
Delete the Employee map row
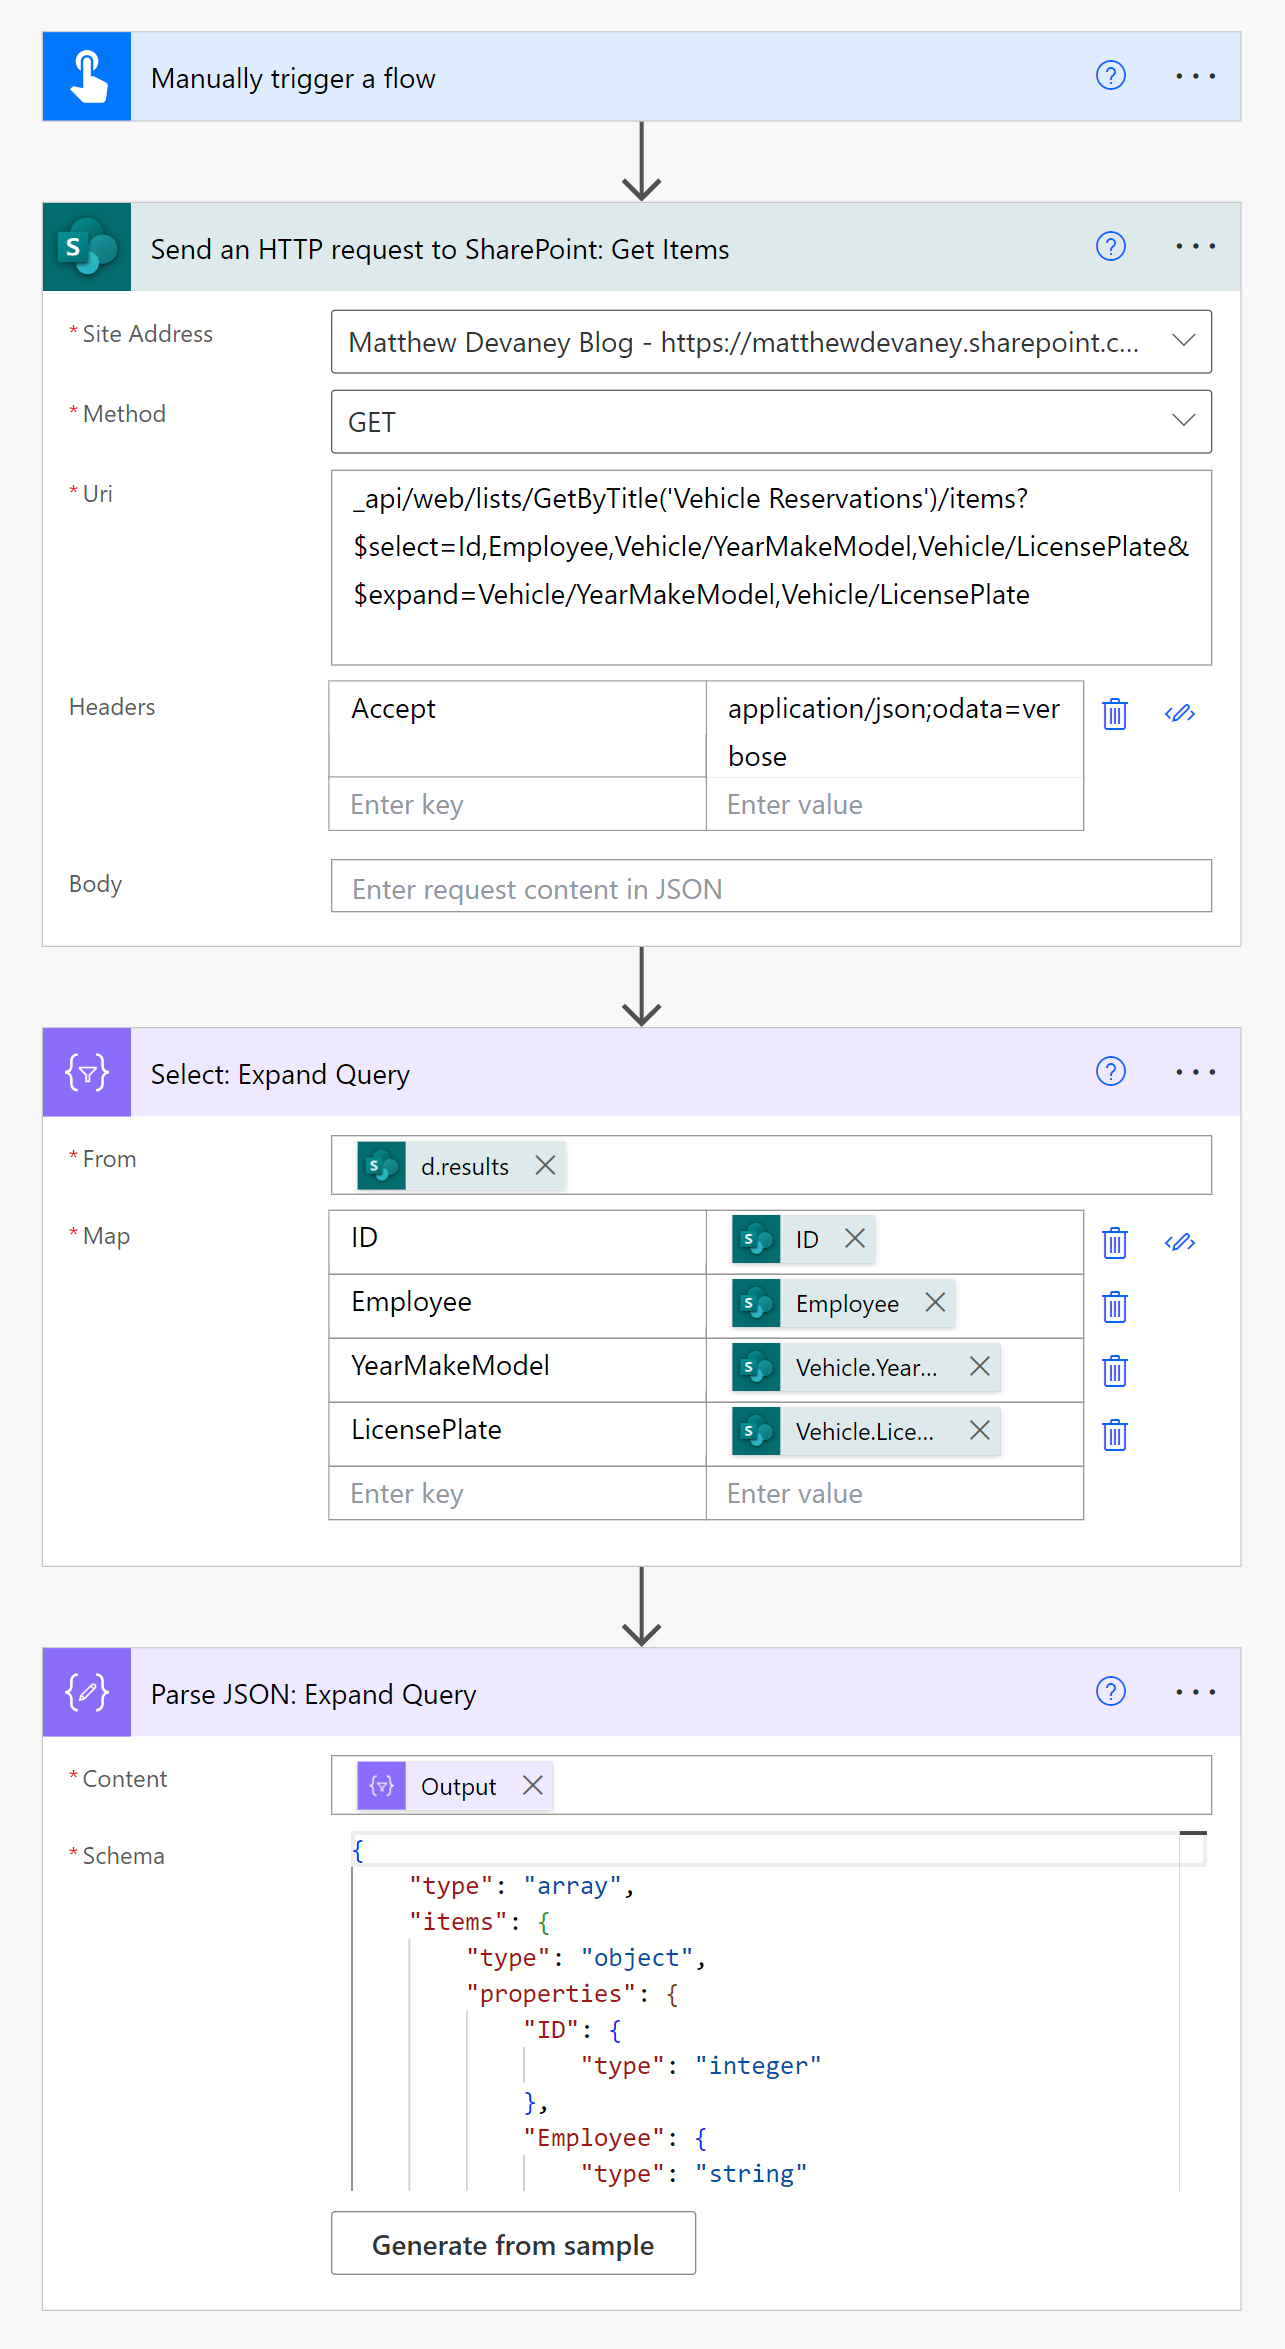[x=1115, y=1307]
